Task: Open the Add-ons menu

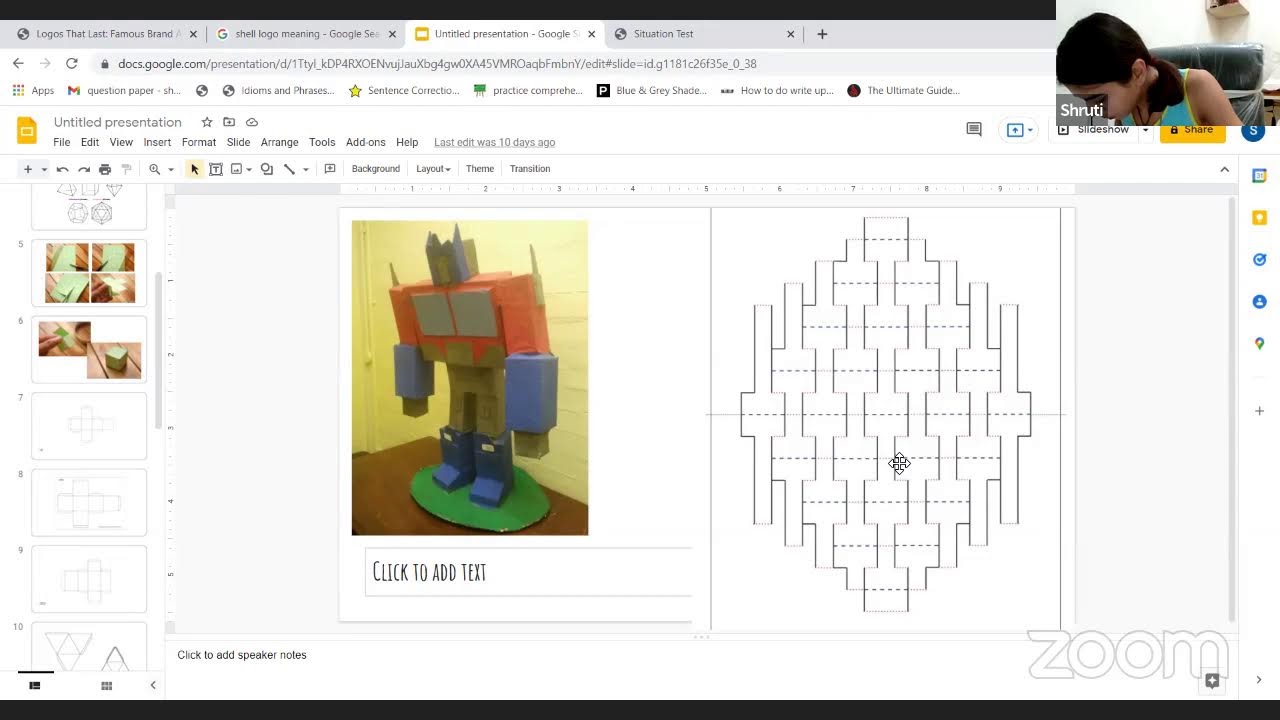Action: pyautogui.click(x=366, y=142)
